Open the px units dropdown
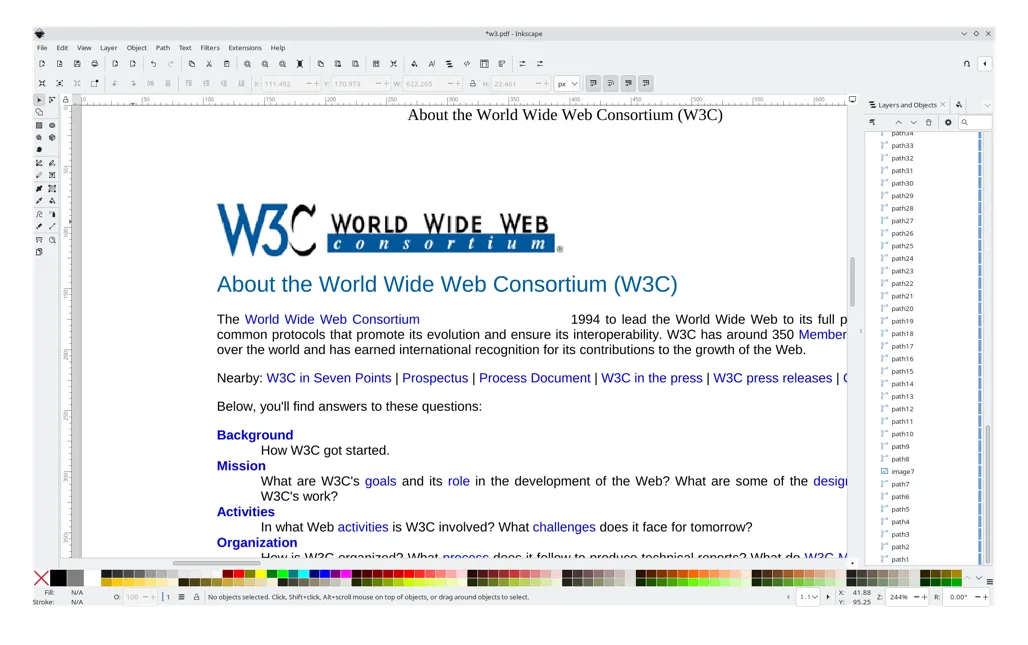 [567, 84]
